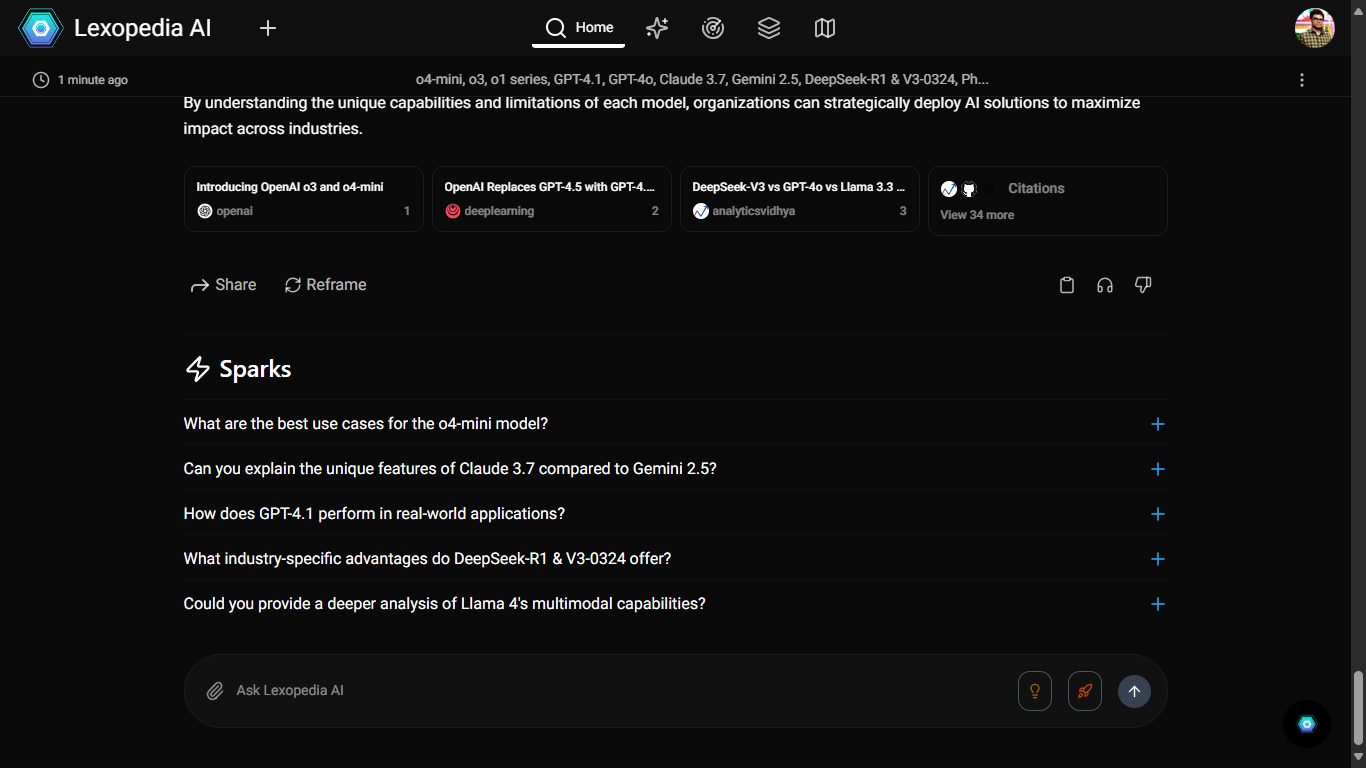The height and width of the screenshot is (768, 1366).
Task: Open the radar target icon tab
Action: (x=713, y=28)
